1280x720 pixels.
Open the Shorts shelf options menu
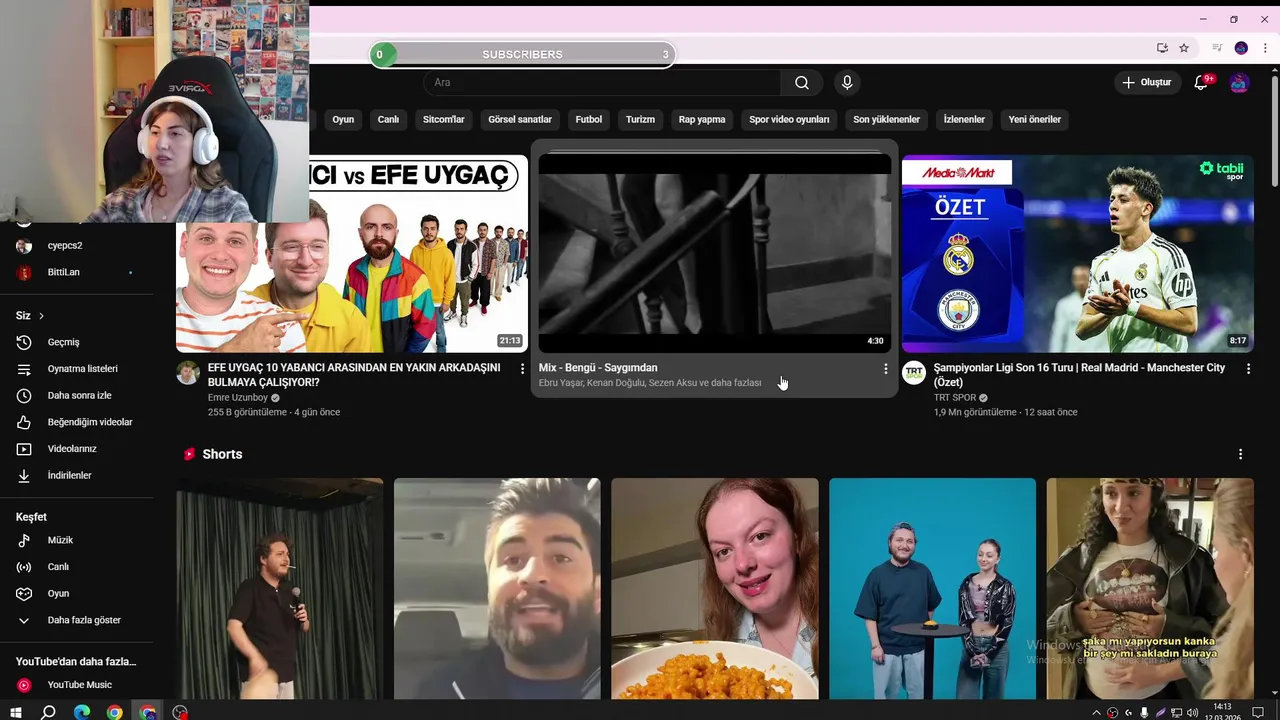click(x=1241, y=454)
